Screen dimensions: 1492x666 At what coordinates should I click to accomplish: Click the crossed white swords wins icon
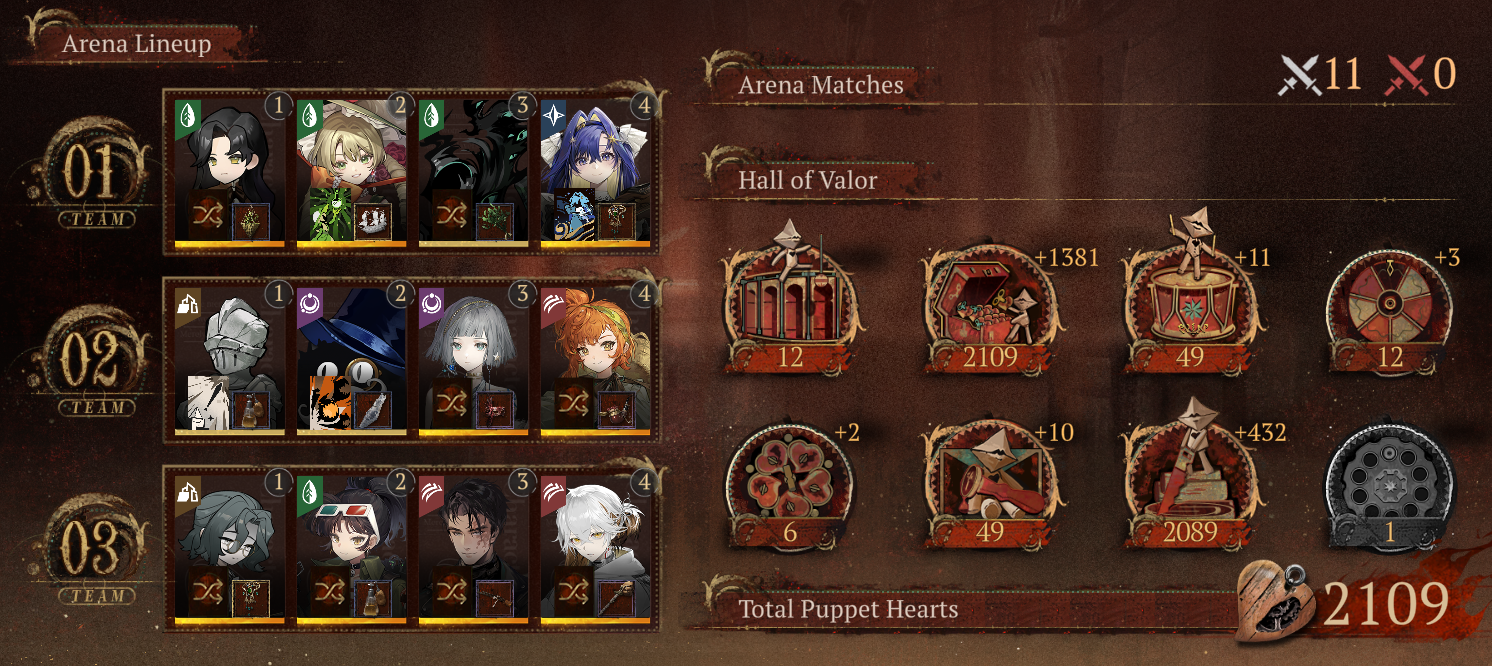pos(1300,75)
